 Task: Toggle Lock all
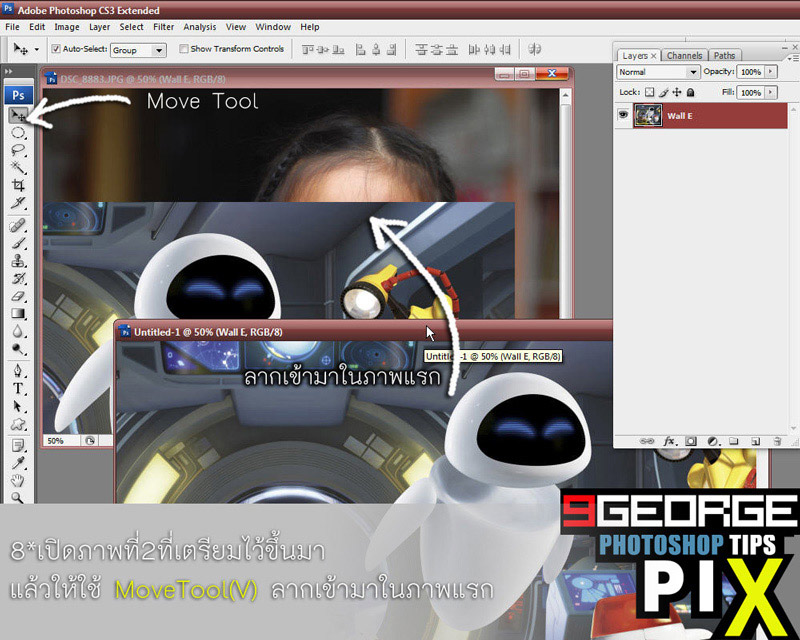tap(690, 92)
